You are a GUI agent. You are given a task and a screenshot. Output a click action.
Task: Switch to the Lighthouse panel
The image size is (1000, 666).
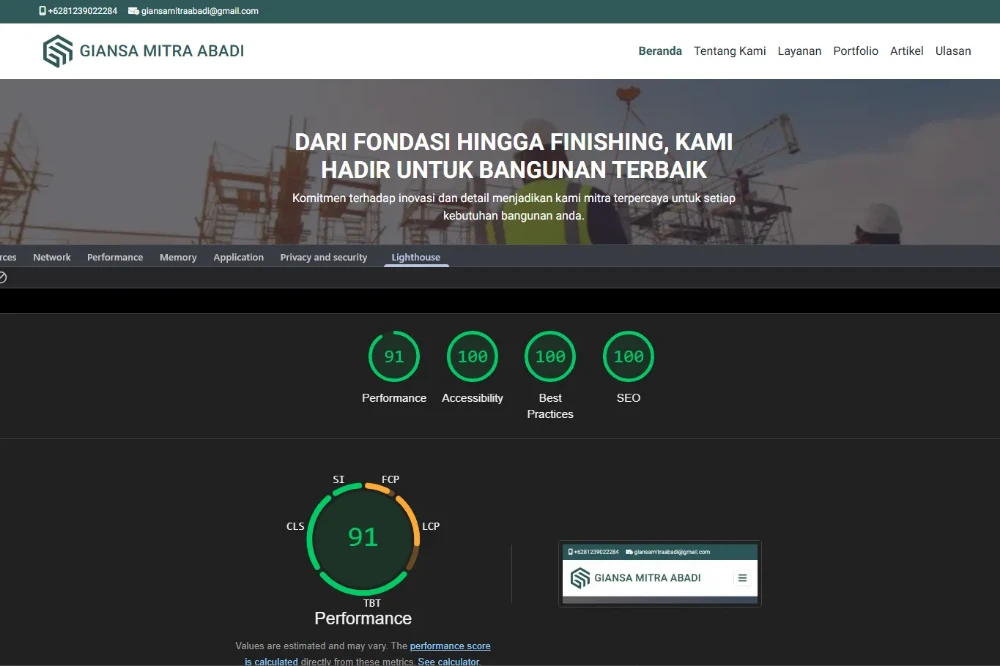pyautogui.click(x=416, y=257)
